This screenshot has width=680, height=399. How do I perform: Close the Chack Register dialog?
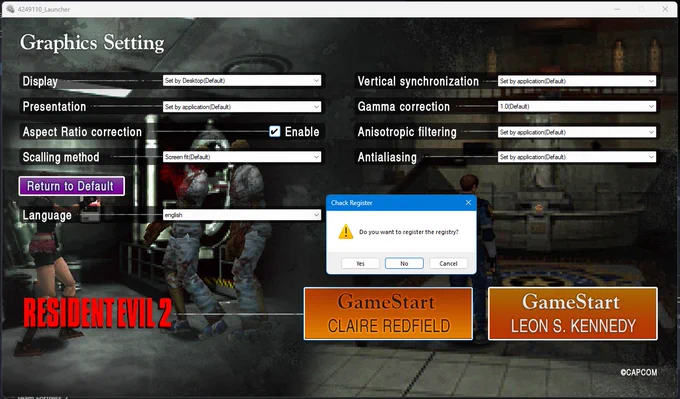468,203
